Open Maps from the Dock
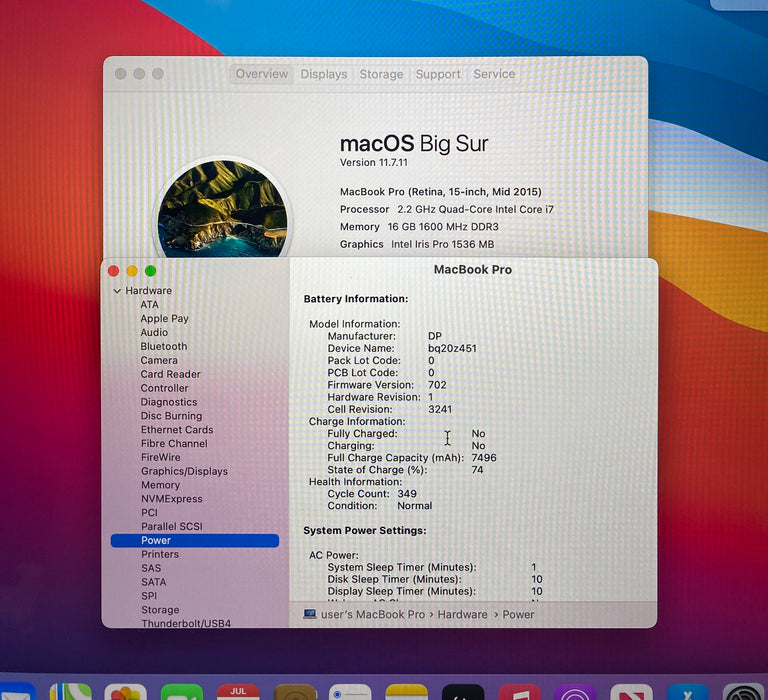Screen dimensions: 768x700 [x=70, y=692]
